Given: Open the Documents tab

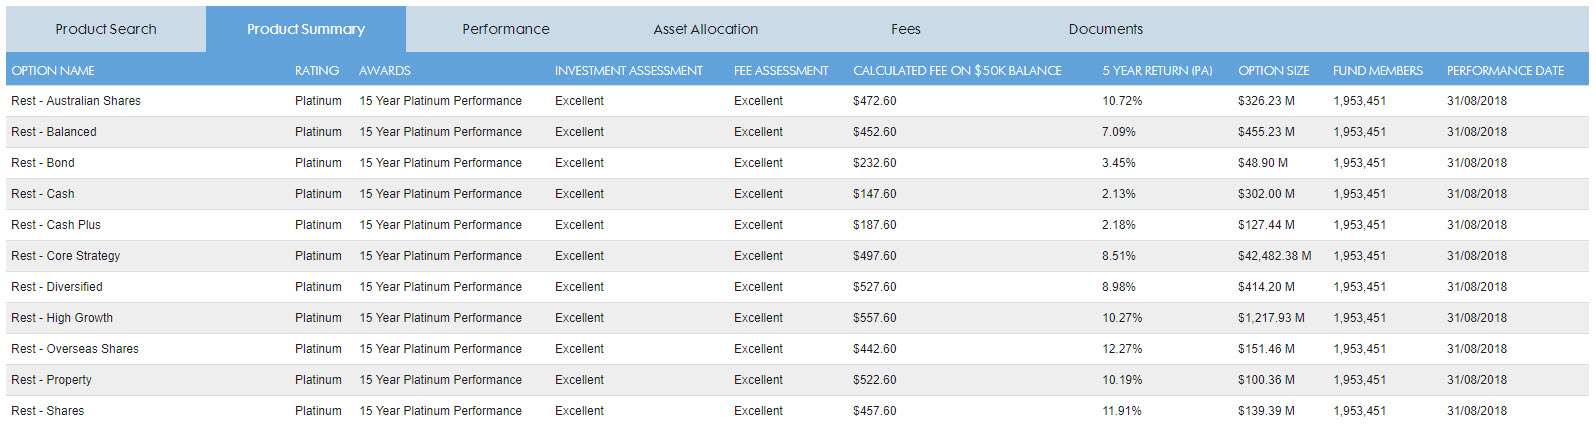Looking at the screenshot, I should pyautogui.click(x=1106, y=29).
